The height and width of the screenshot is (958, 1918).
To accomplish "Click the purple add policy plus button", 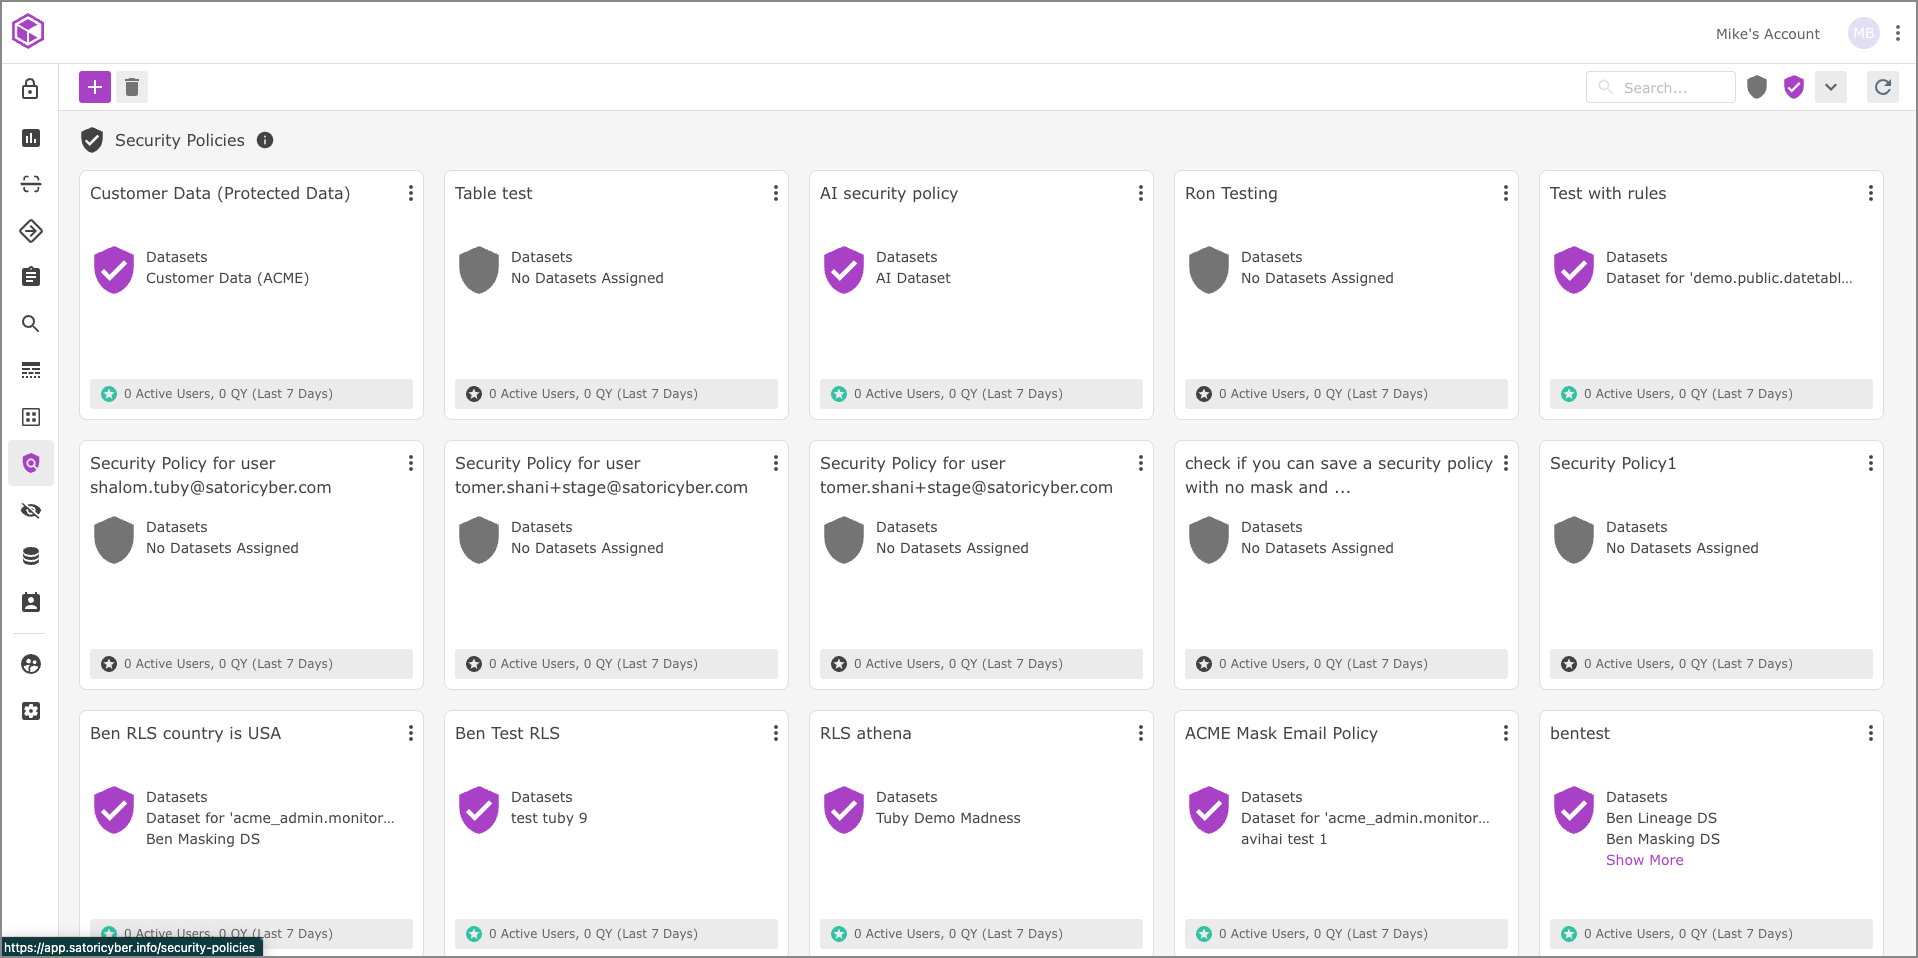I will (x=95, y=87).
